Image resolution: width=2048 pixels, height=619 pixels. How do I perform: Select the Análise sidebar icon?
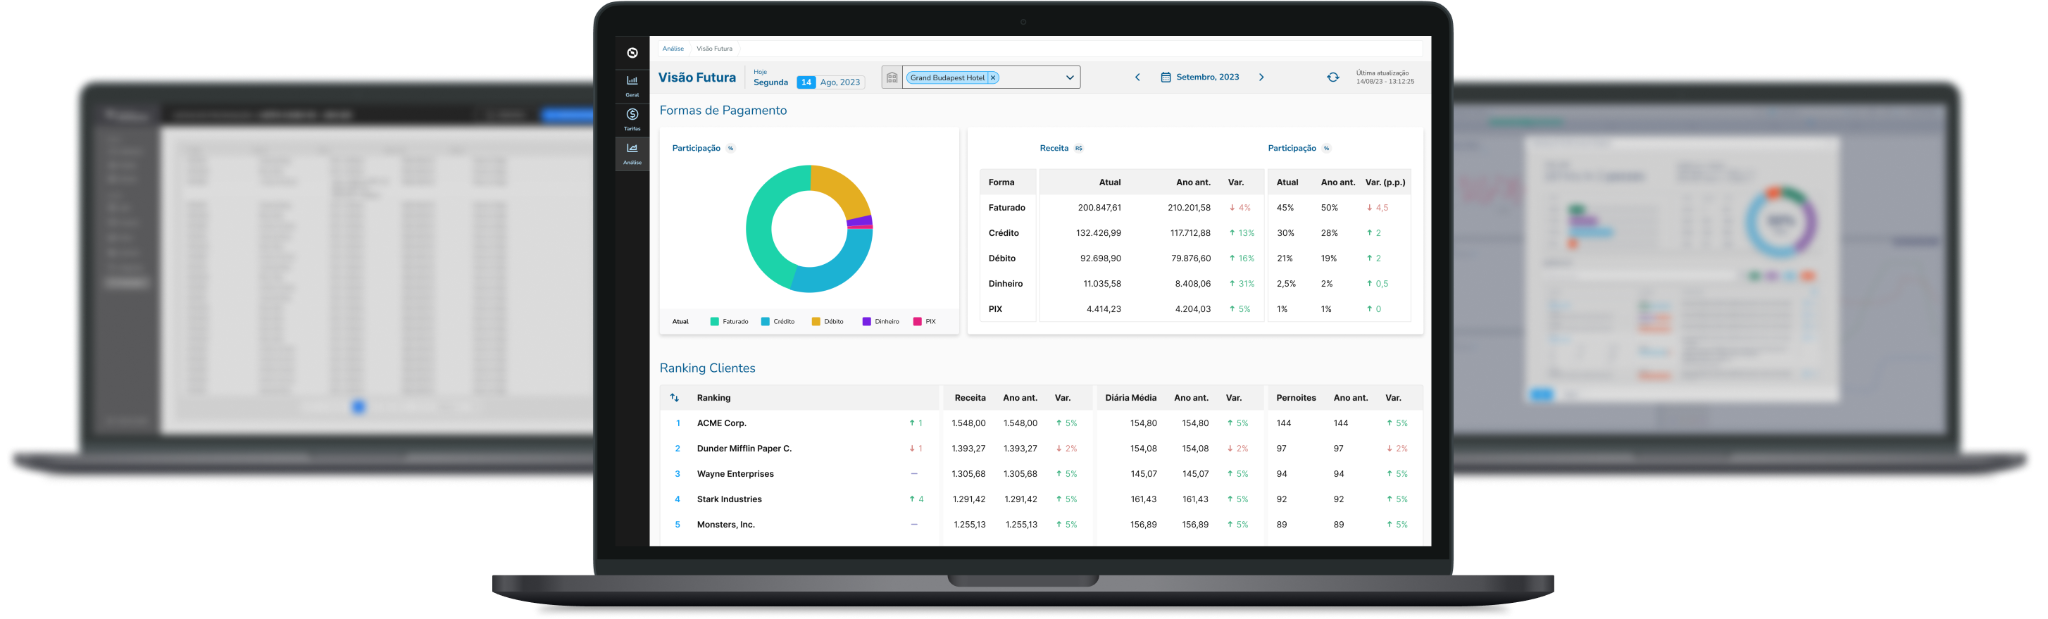[632, 152]
